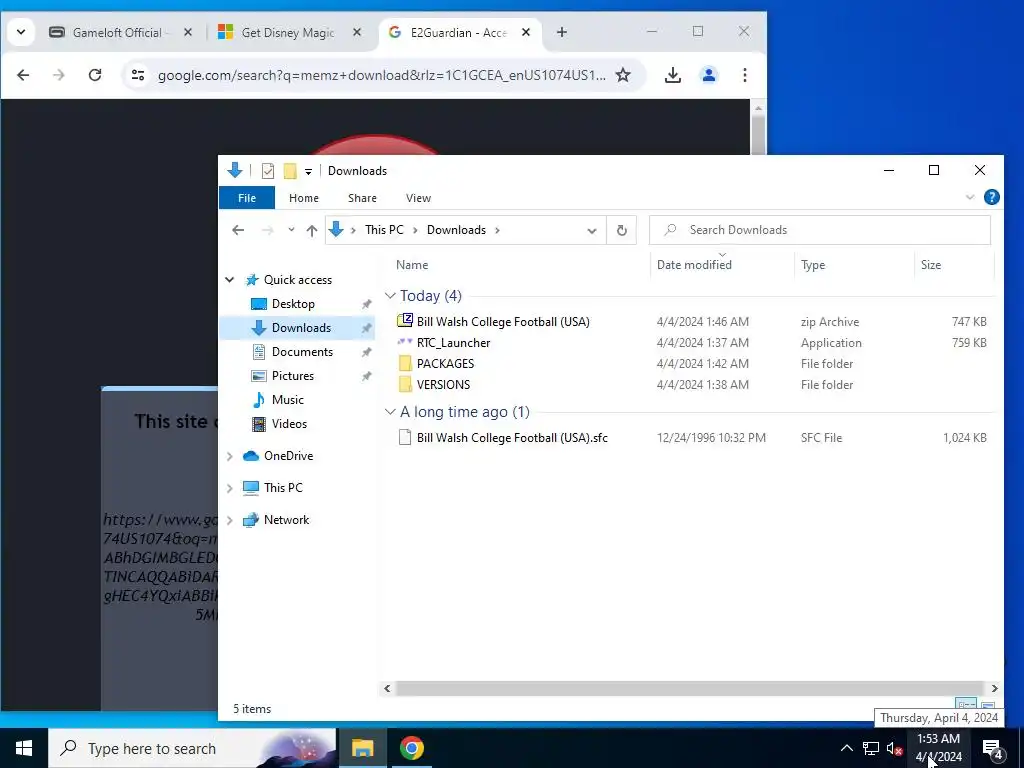
Task: Open Pictures in Quick access
Action: (x=293, y=376)
